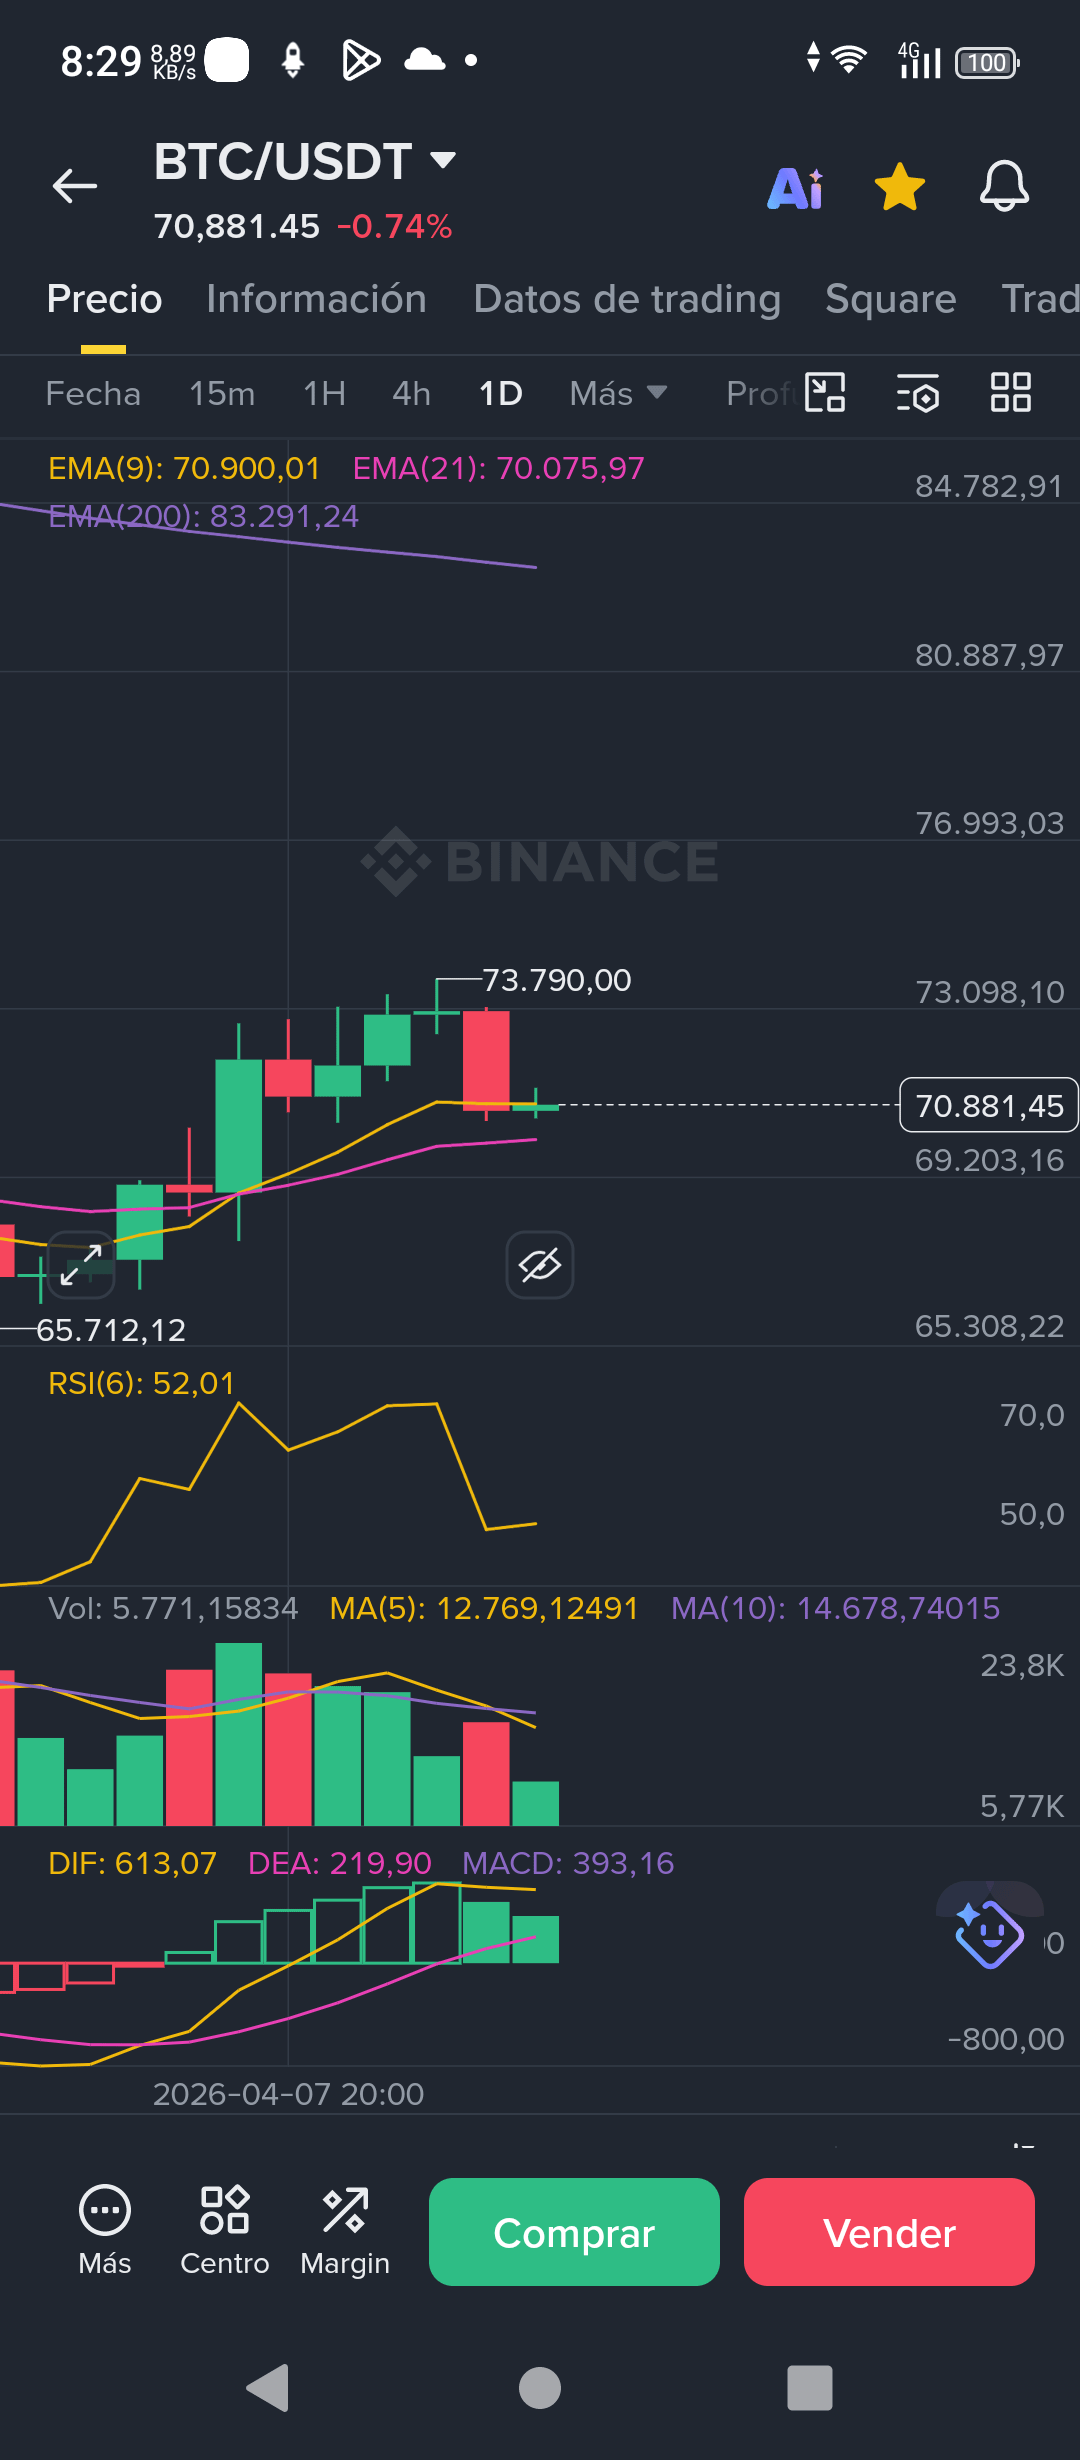Image resolution: width=1080 pixels, height=2460 pixels.
Task: Expand the BTC/USDT pair selector dropdown
Action: [x=443, y=160]
